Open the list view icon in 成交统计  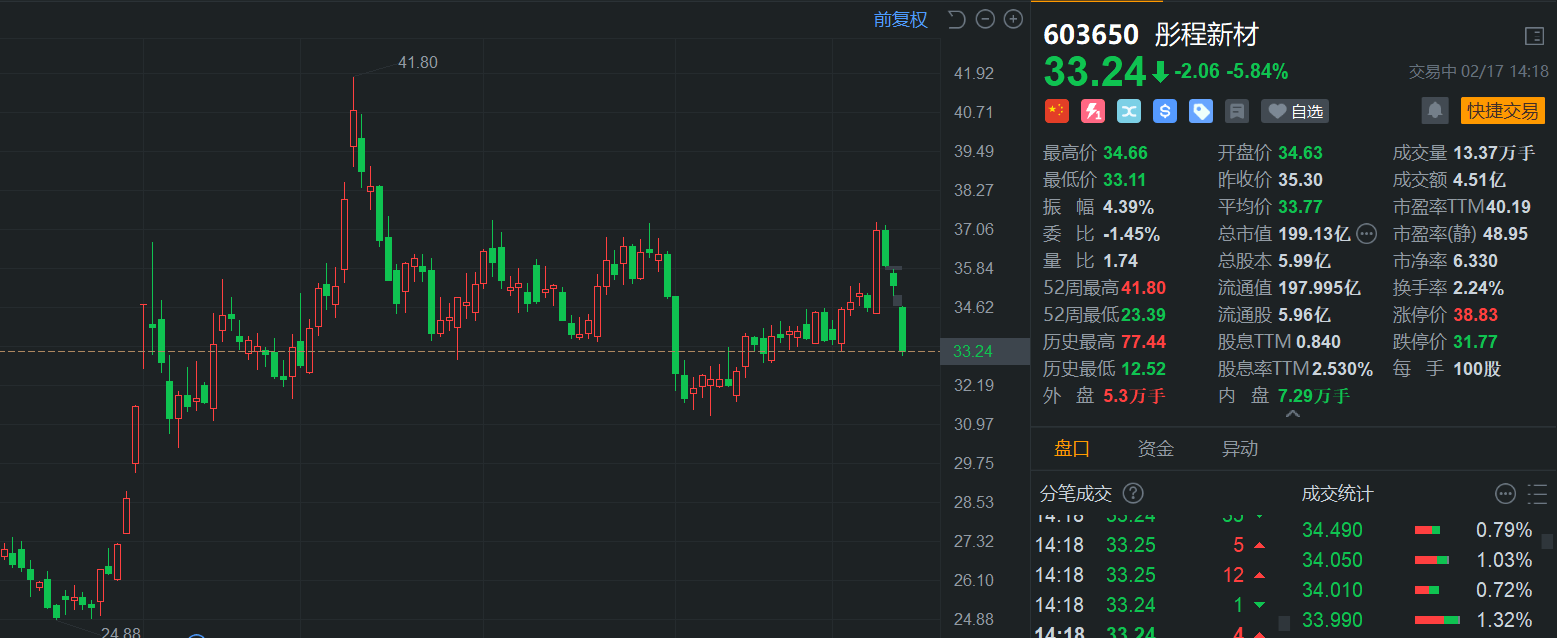[1537, 493]
